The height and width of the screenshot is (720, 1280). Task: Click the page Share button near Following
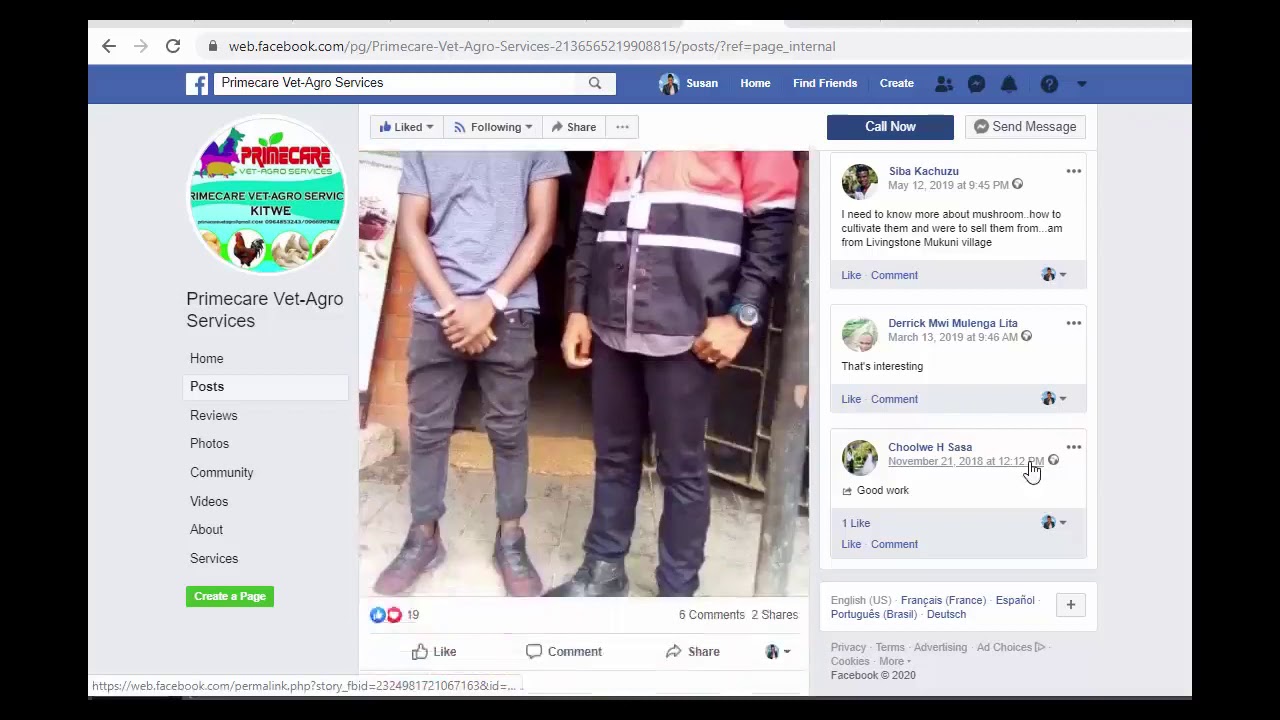pyautogui.click(x=573, y=127)
